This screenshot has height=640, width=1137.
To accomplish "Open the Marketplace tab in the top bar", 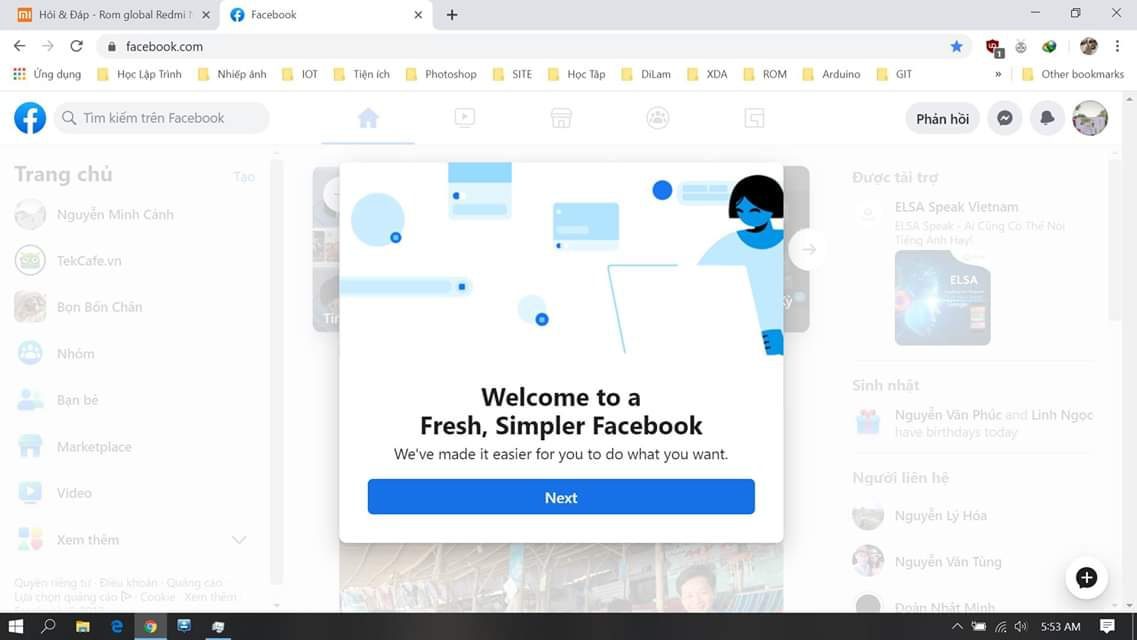I will coord(561,118).
